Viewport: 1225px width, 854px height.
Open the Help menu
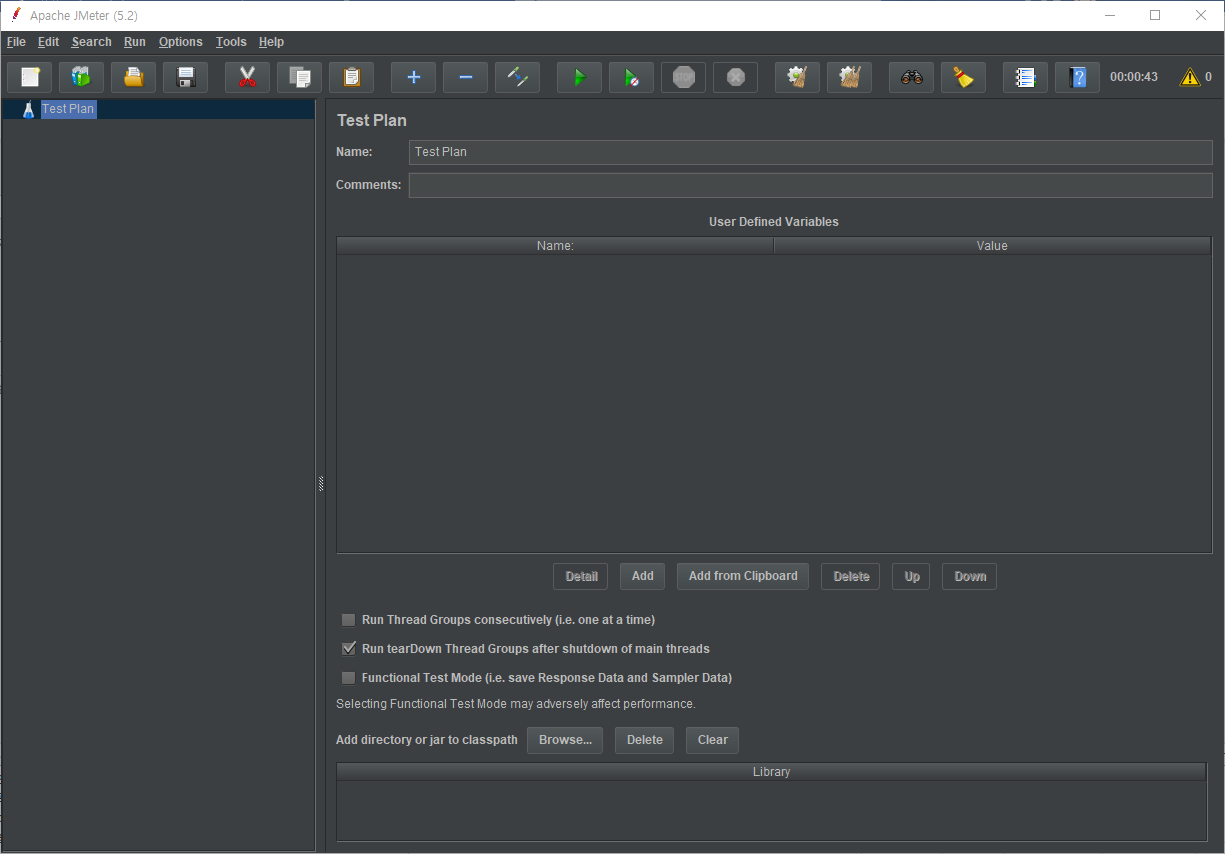(271, 42)
